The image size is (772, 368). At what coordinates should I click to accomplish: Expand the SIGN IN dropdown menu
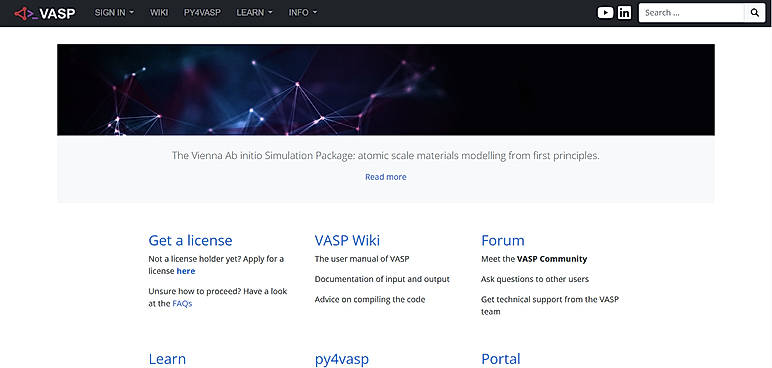pos(114,13)
